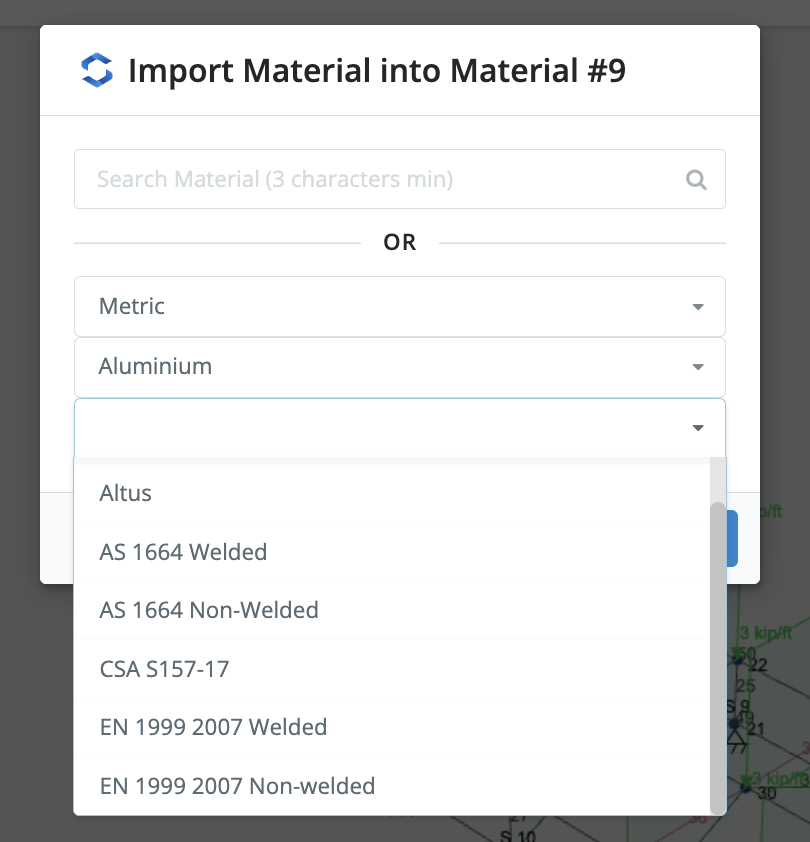Click the SkyCiv logo icon in dialog header

97,70
